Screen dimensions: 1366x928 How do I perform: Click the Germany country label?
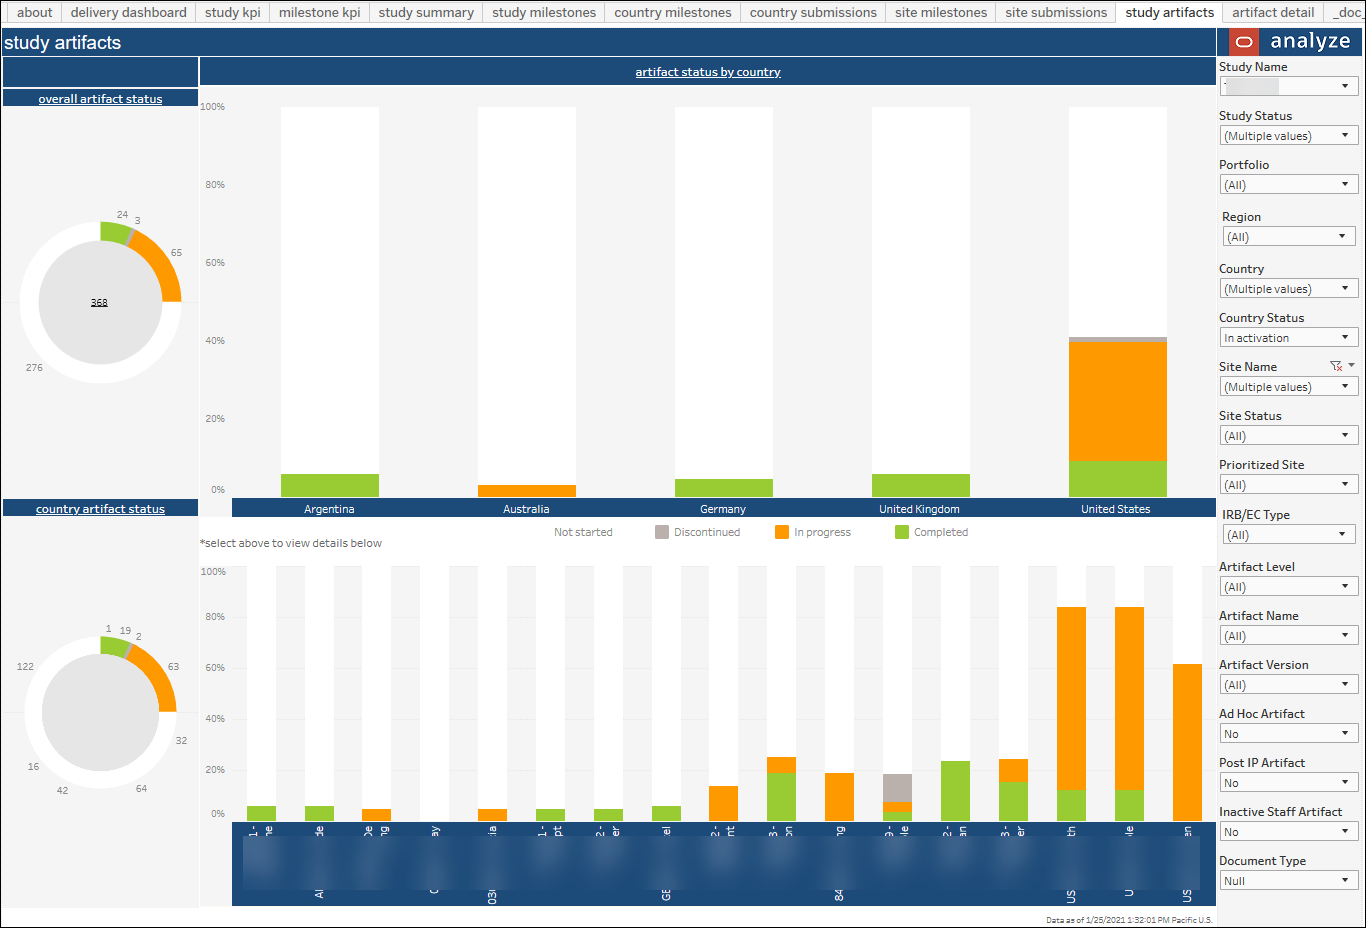723,509
